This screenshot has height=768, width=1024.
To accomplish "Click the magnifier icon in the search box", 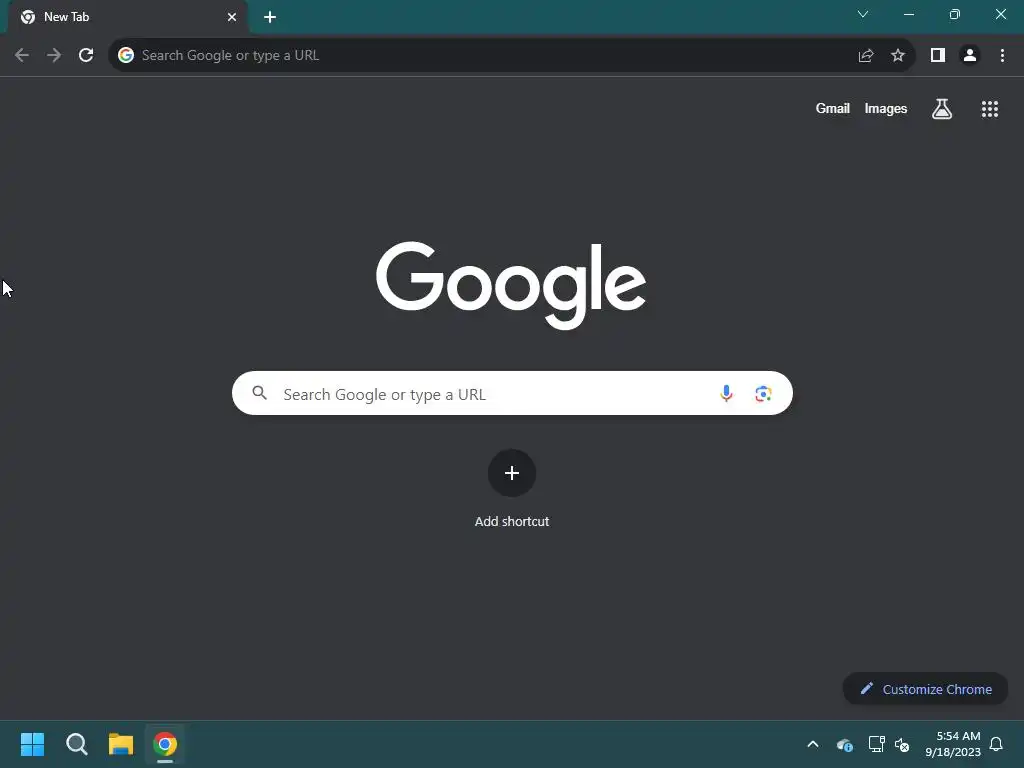I will [260, 392].
